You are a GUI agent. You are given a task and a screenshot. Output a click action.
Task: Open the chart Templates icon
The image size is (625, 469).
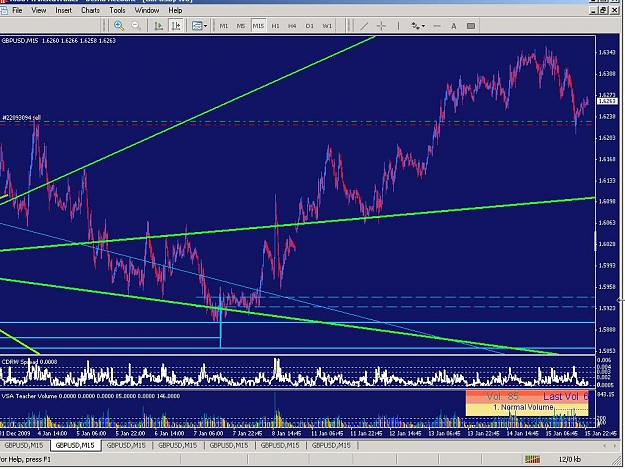(197, 26)
